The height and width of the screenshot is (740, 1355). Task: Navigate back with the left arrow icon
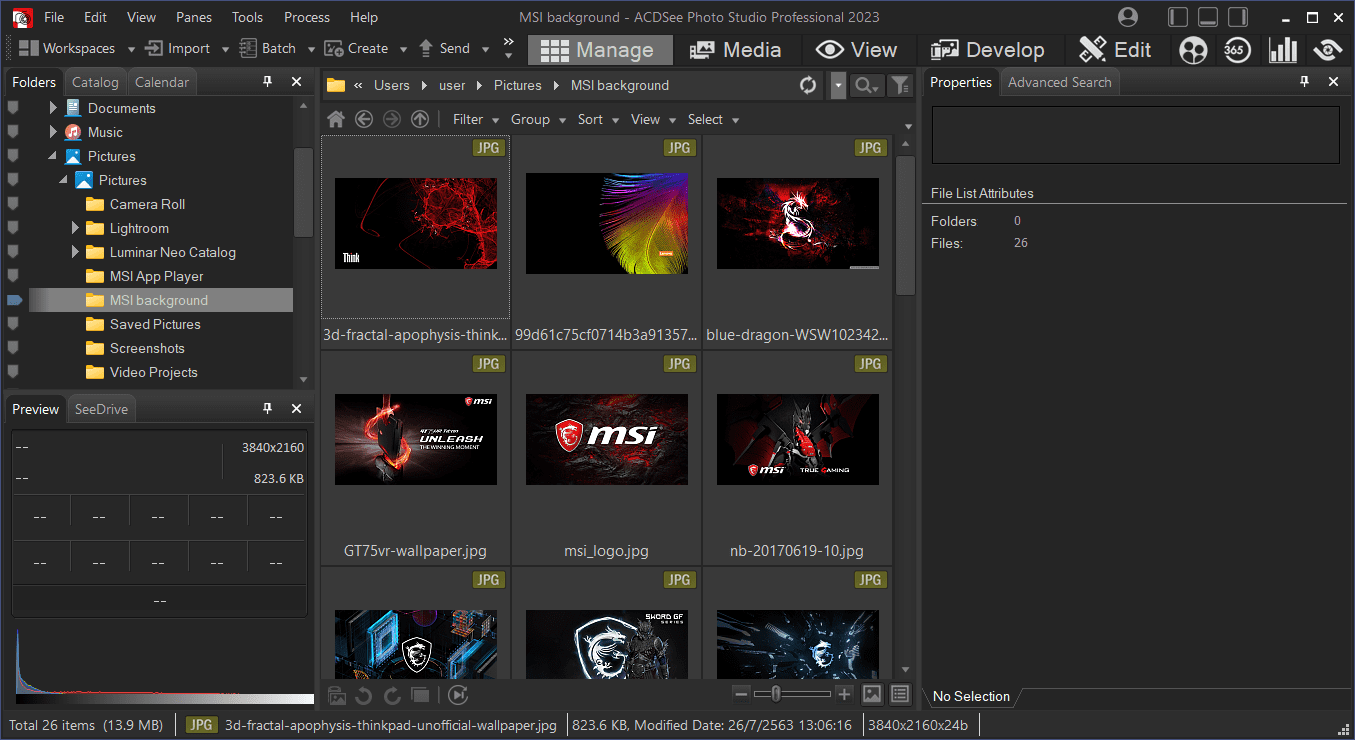coord(364,119)
